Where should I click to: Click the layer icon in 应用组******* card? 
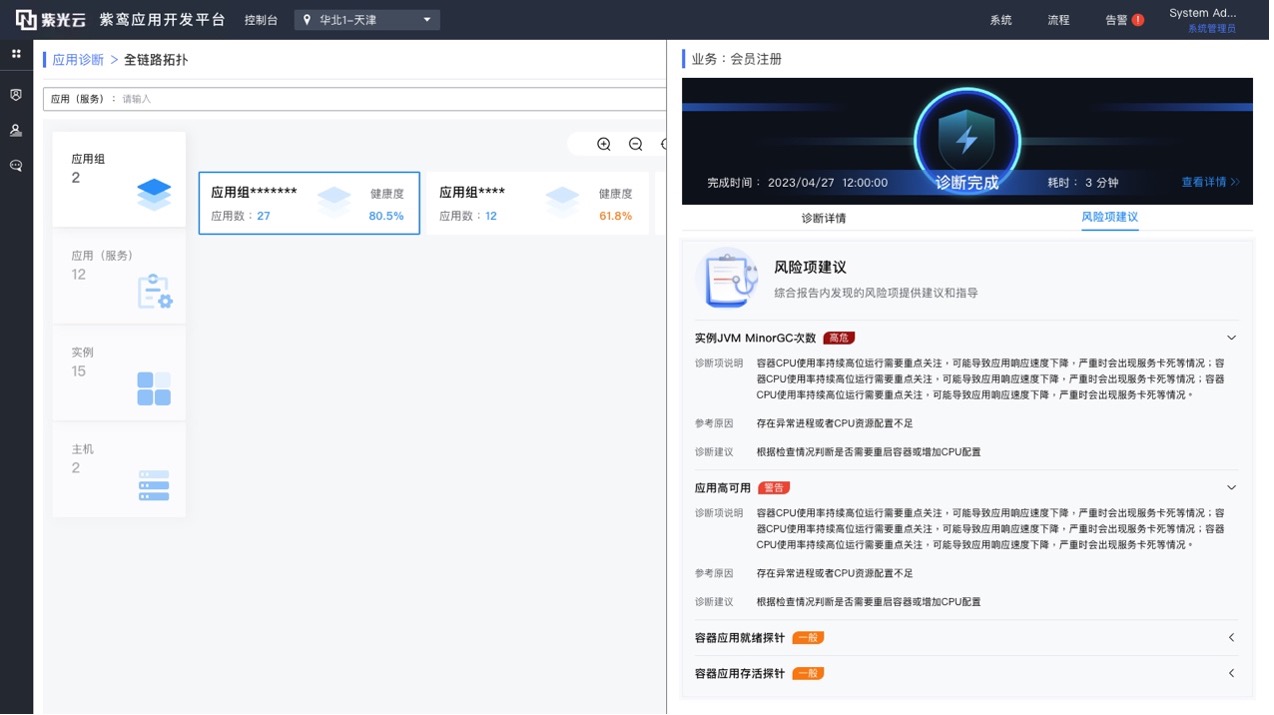pos(335,203)
